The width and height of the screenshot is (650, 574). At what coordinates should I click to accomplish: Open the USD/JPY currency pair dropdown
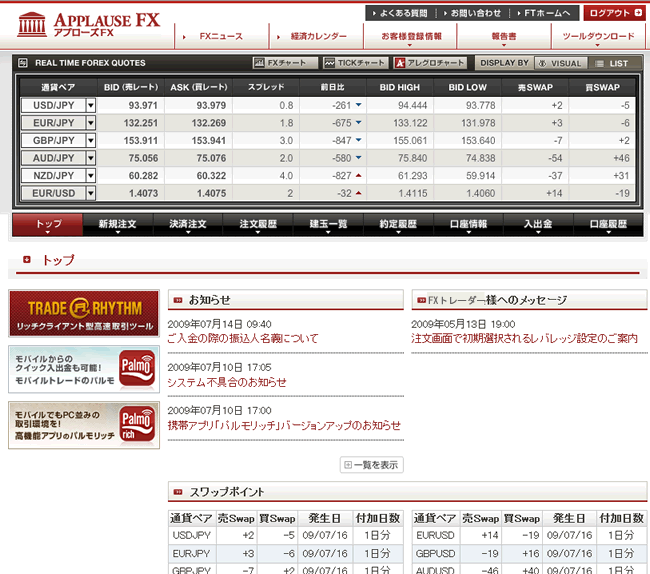91,106
